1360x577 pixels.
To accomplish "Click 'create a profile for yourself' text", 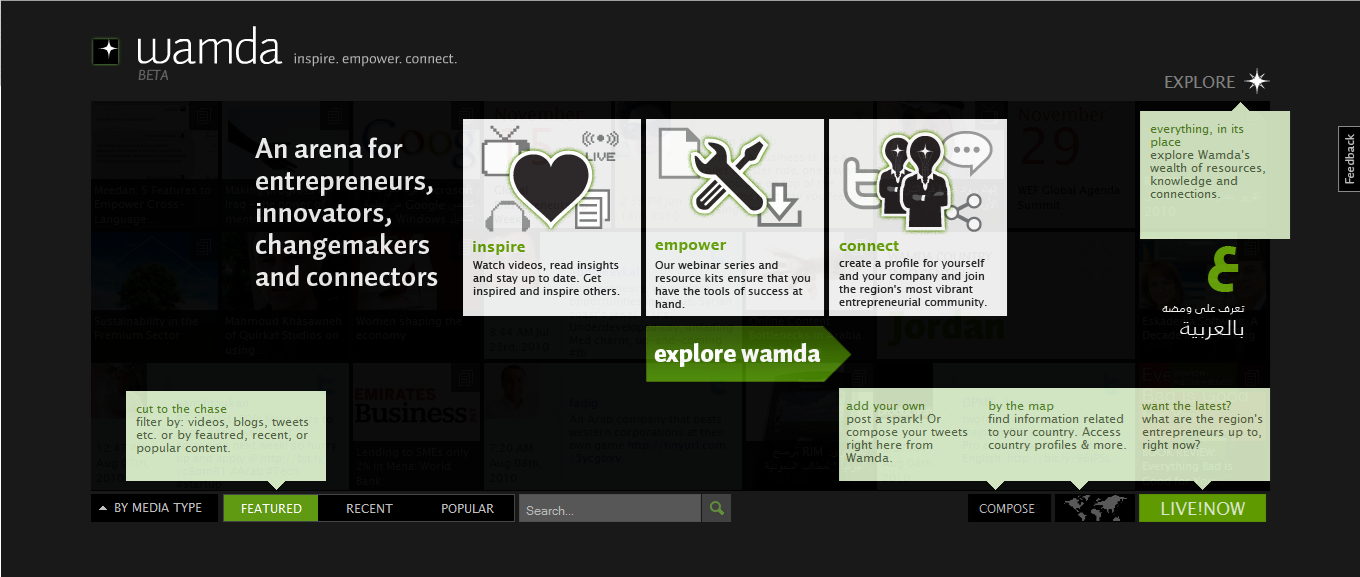I will click(913, 282).
